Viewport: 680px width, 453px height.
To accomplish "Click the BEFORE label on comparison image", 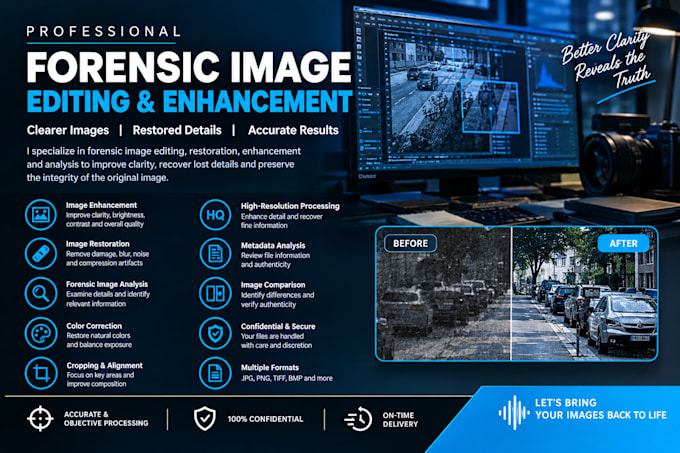I will tap(410, 243).
